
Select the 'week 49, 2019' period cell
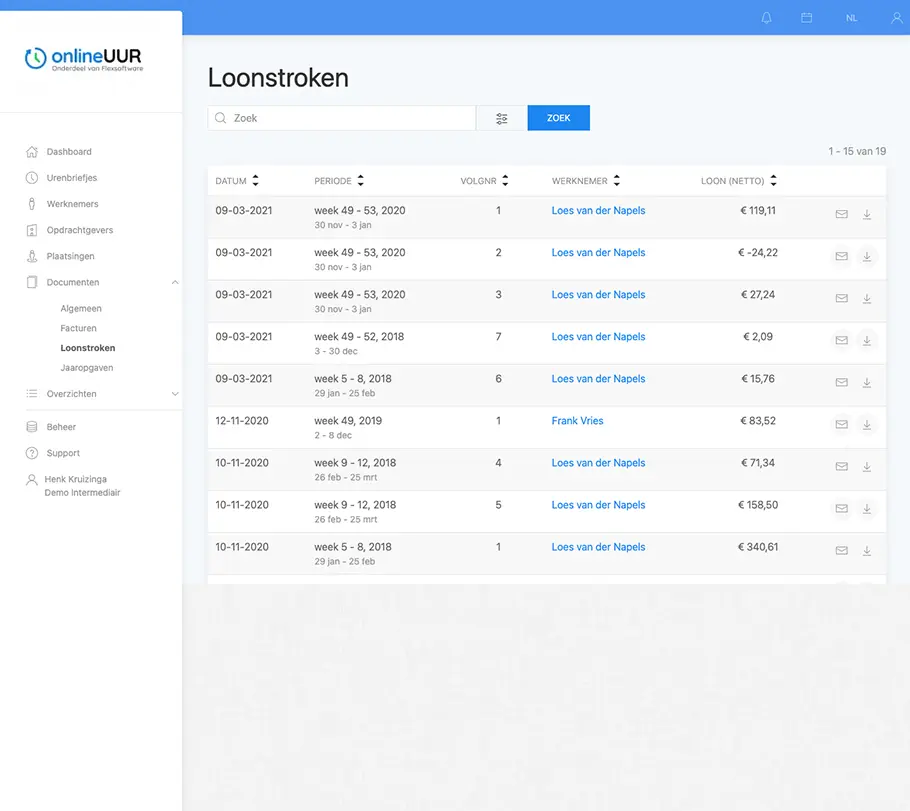tap(348, 427)
